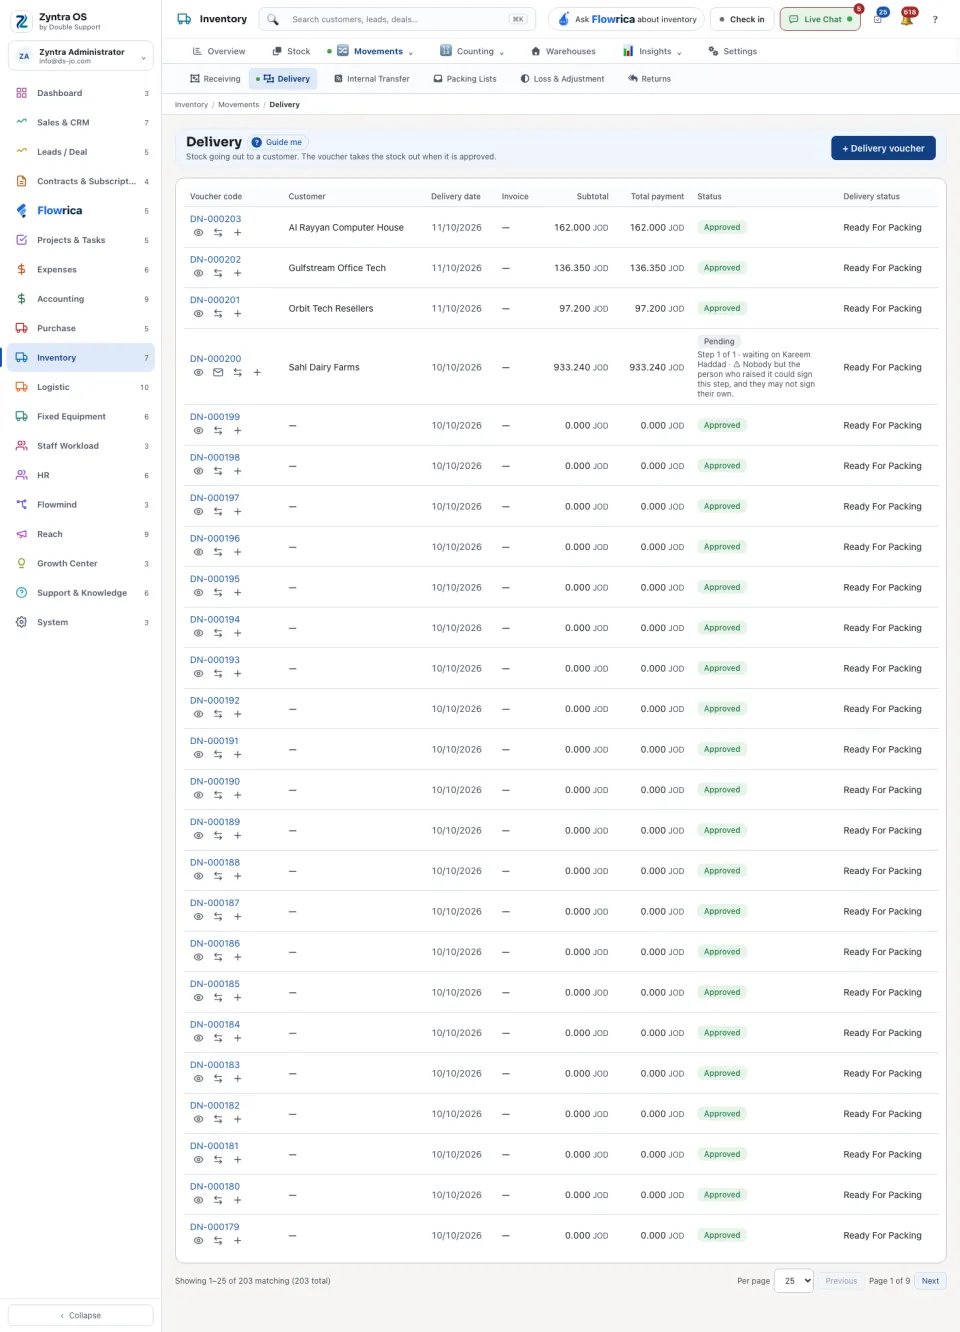The width and height of the screenshot is (960, 1332).
Task: Open the tasks checklist icon with badge 25
Action: point(878,19)
